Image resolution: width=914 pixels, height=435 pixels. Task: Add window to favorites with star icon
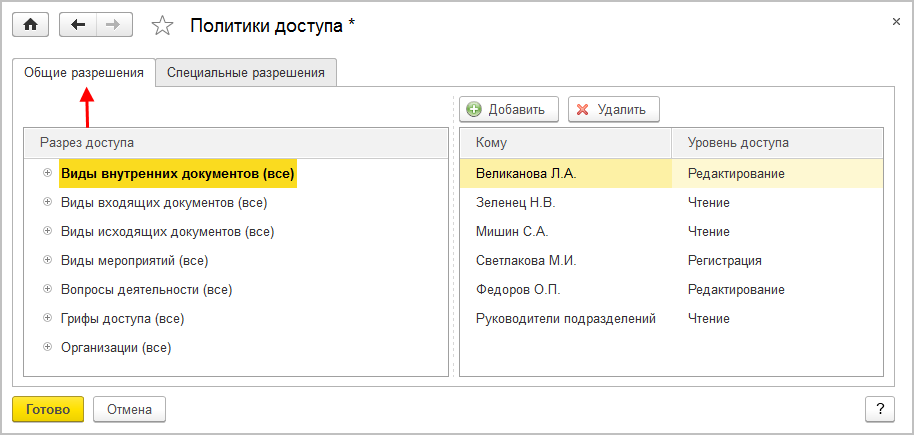point(162,26)
